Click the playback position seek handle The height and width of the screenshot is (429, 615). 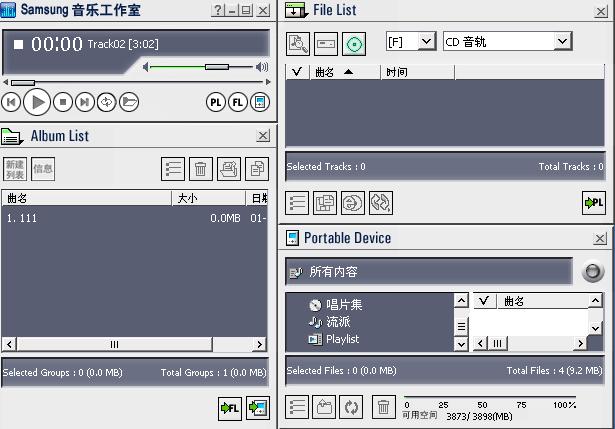(x=23, y=82)
